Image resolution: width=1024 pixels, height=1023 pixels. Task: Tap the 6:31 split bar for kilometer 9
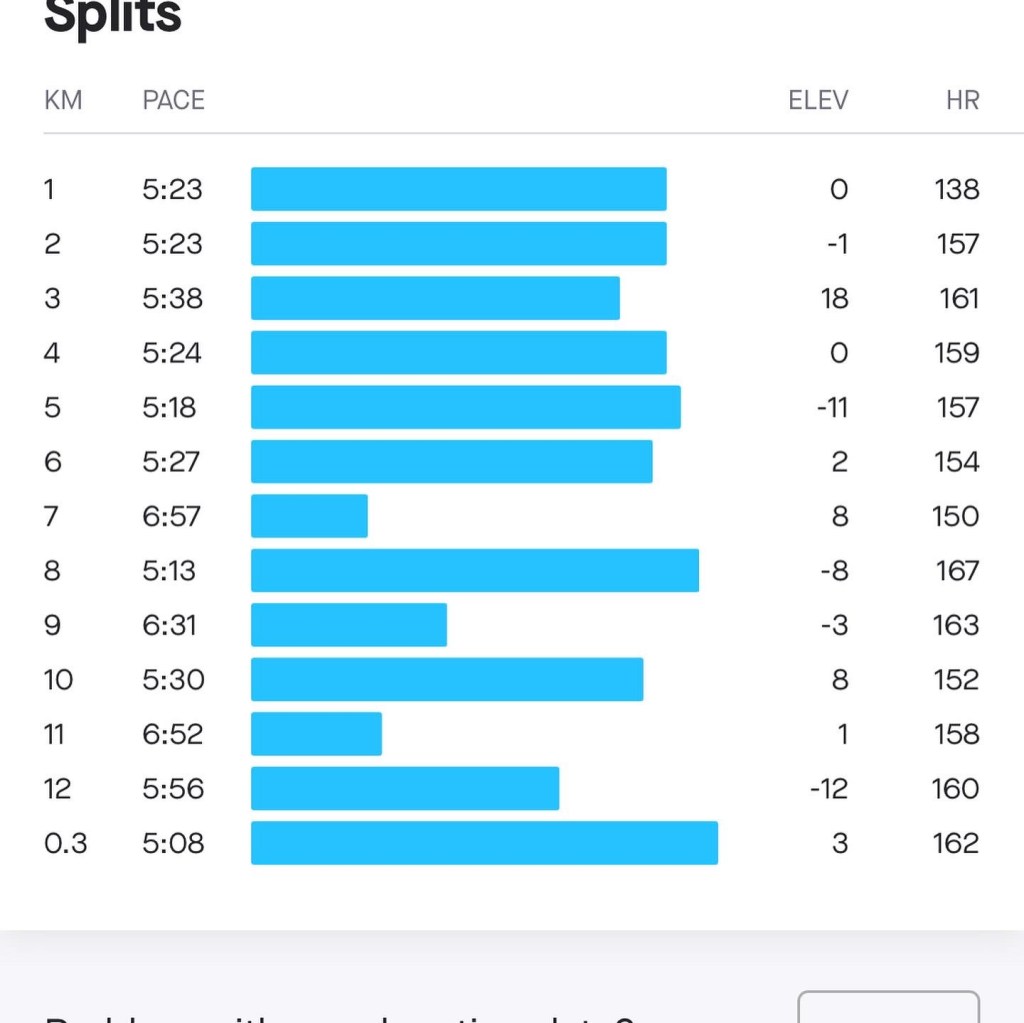[x=348, y=625]
